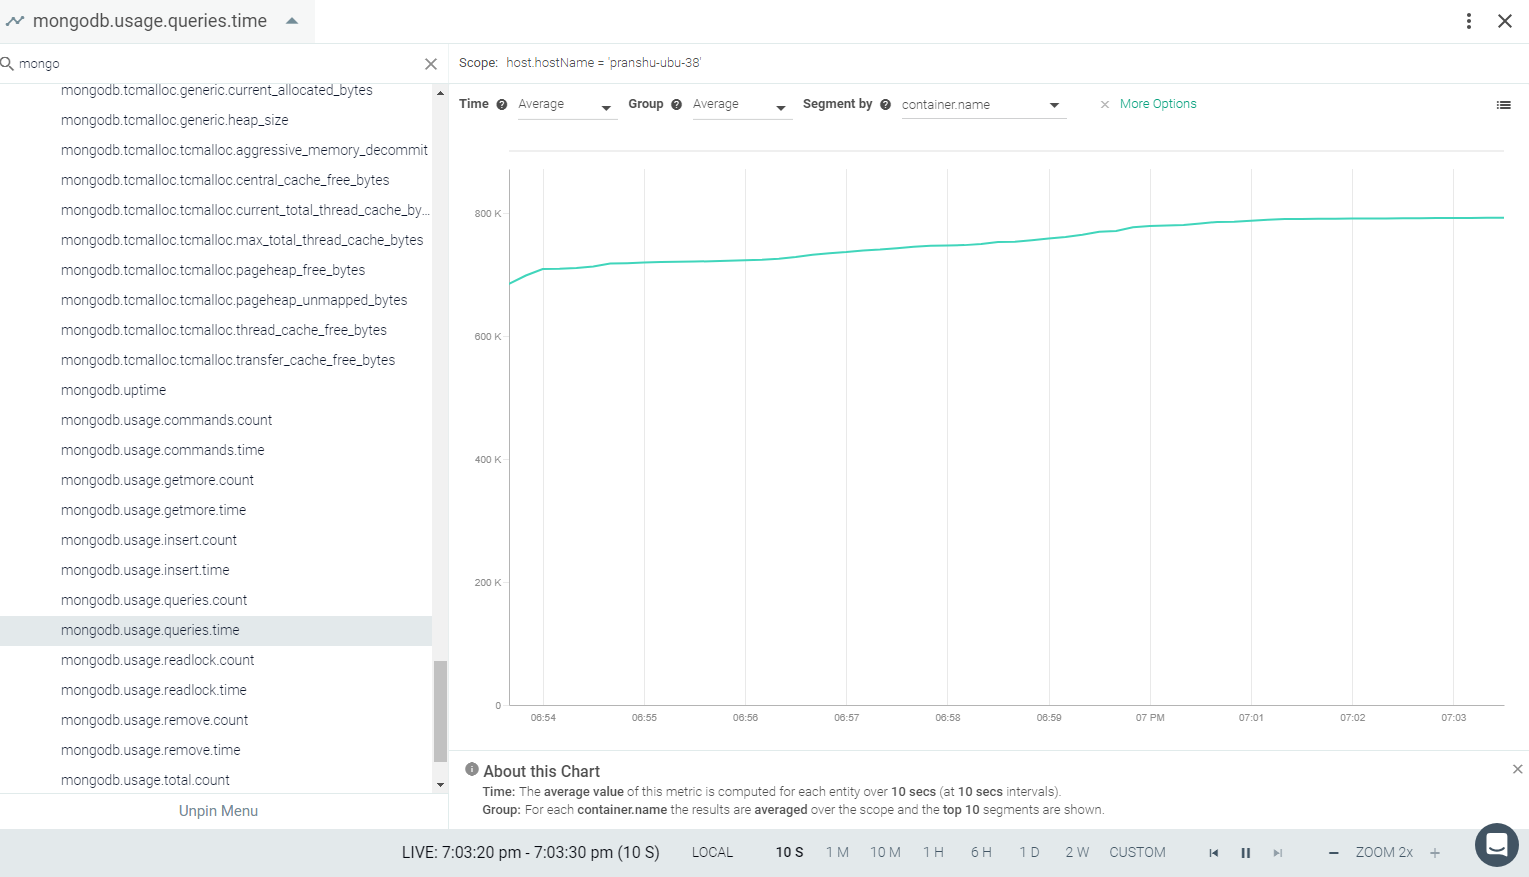
Task: Click the search magnifier icon
Action: (7, 64)
